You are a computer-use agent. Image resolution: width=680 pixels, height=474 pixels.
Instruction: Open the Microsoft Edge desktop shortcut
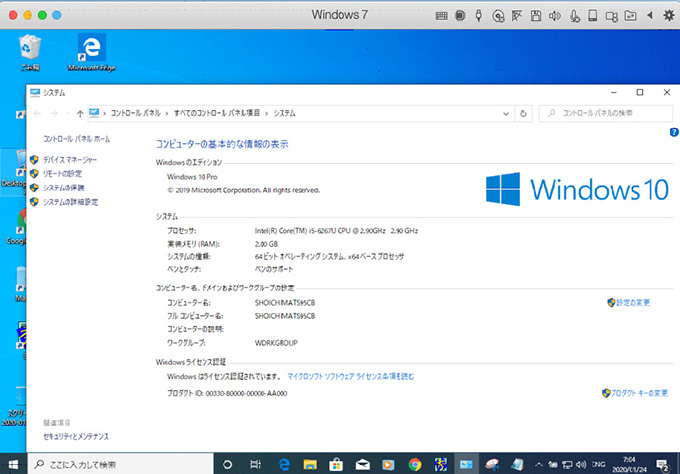92,52
